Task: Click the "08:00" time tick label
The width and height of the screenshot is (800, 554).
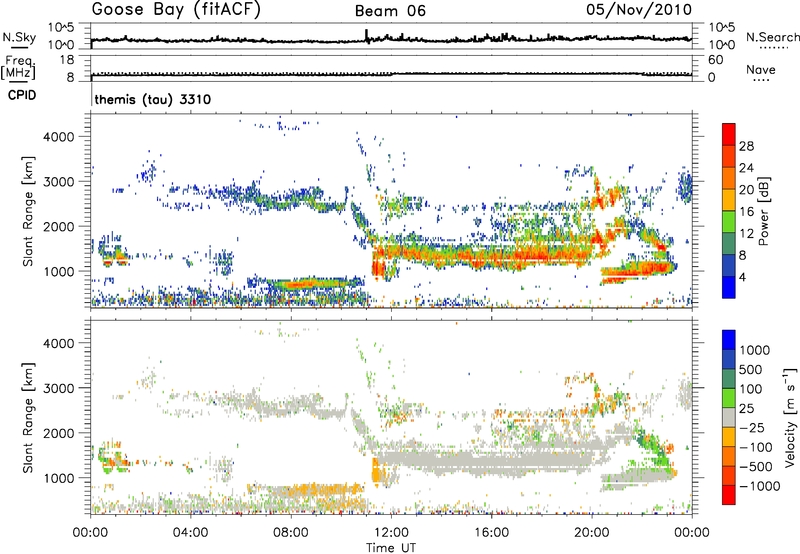Action: [x=290, y=533]
